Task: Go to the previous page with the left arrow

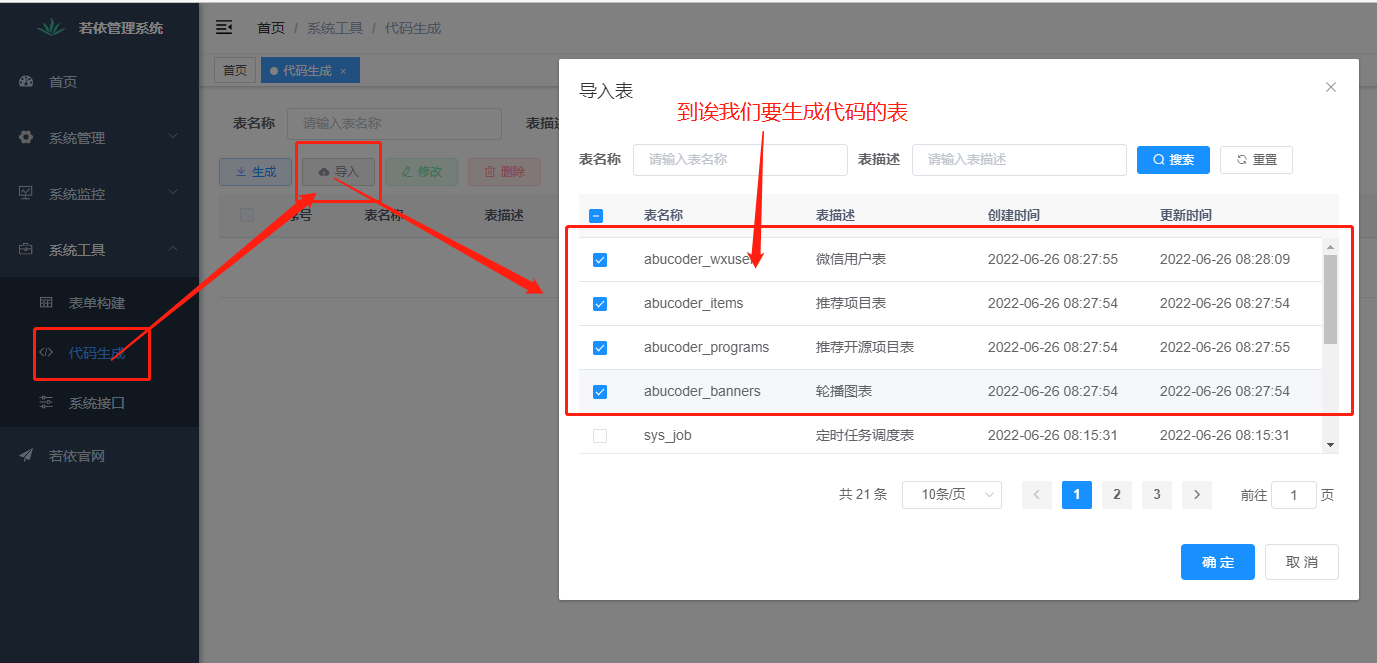Action: (1037, 495)
